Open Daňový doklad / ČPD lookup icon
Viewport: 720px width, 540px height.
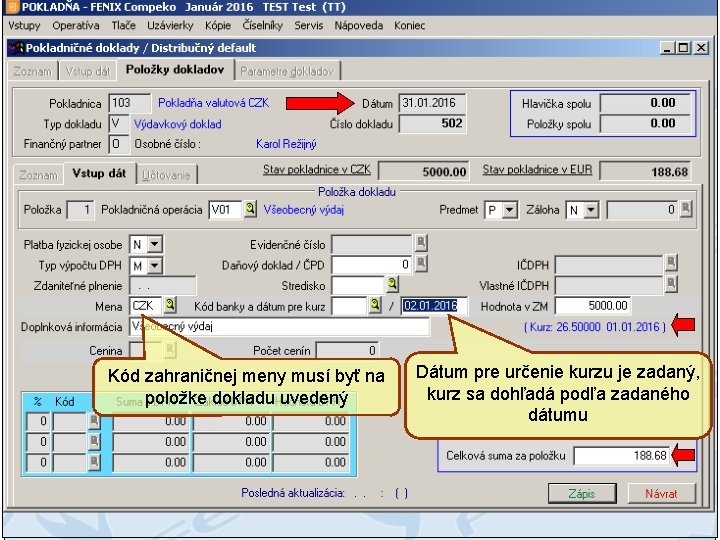point(421,264)
